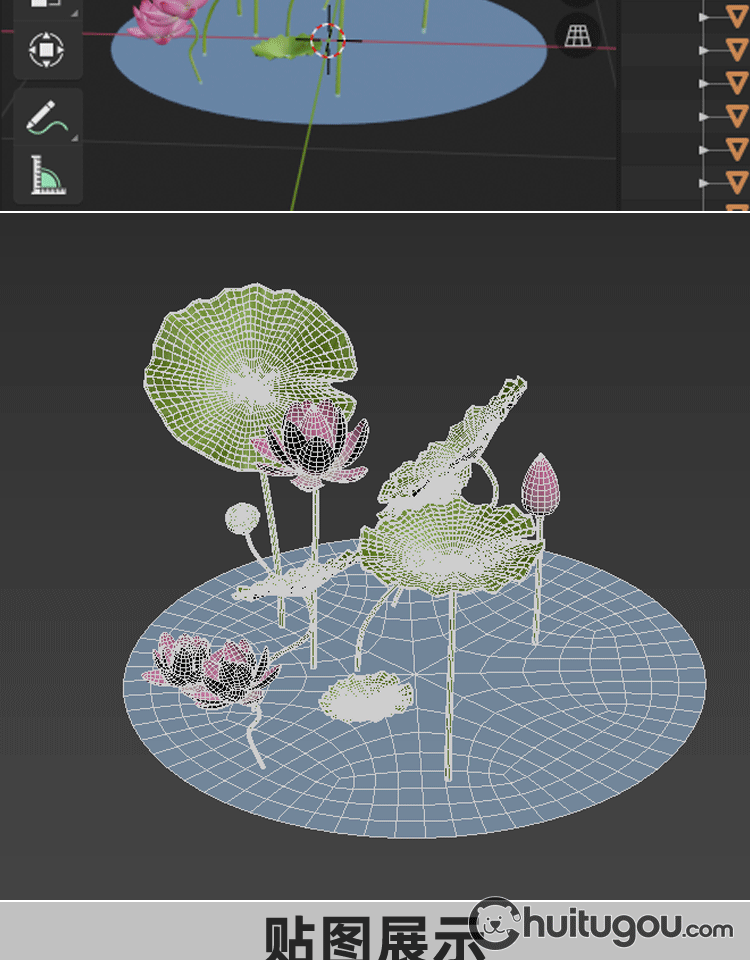Viewport: 750px width, 960px height.
Task: Toggle perspective/orthographic view grid button
Action: click(578, 36)
